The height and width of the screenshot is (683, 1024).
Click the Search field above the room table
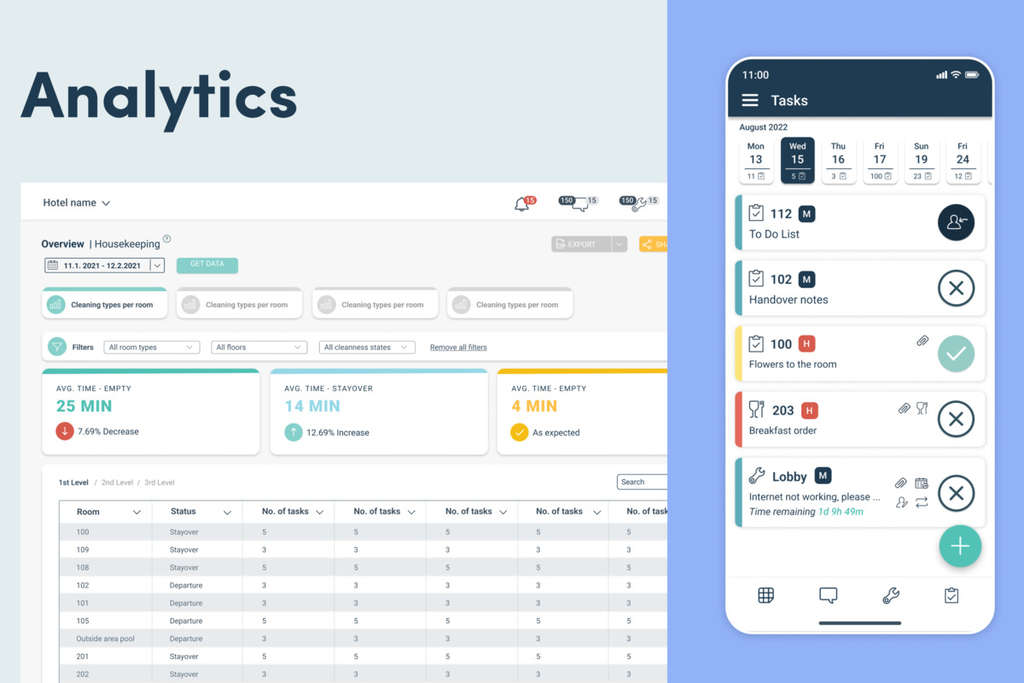(645, 481)
